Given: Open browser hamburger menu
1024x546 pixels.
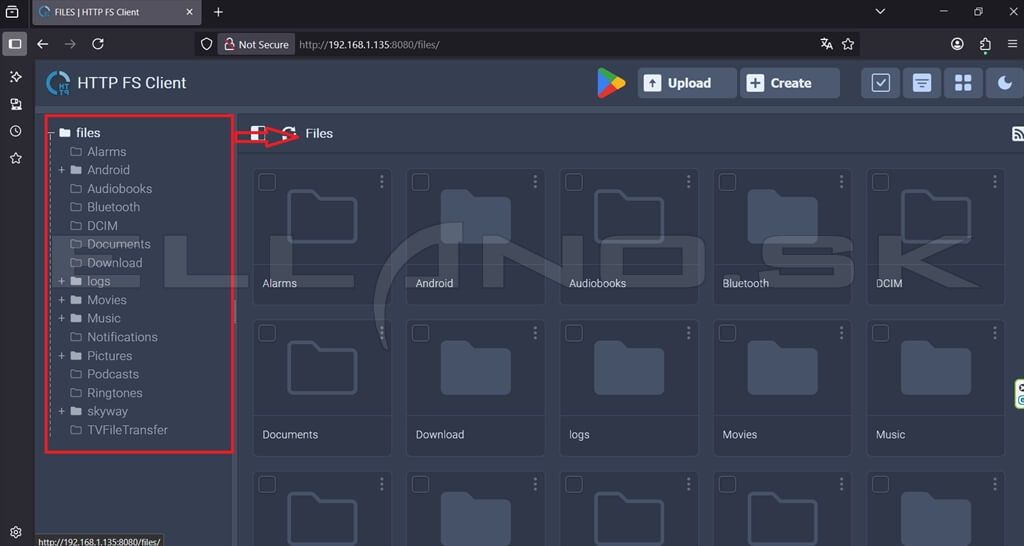Looking at the screenshot, I should pyautogui.click(x=1012, y=44).
